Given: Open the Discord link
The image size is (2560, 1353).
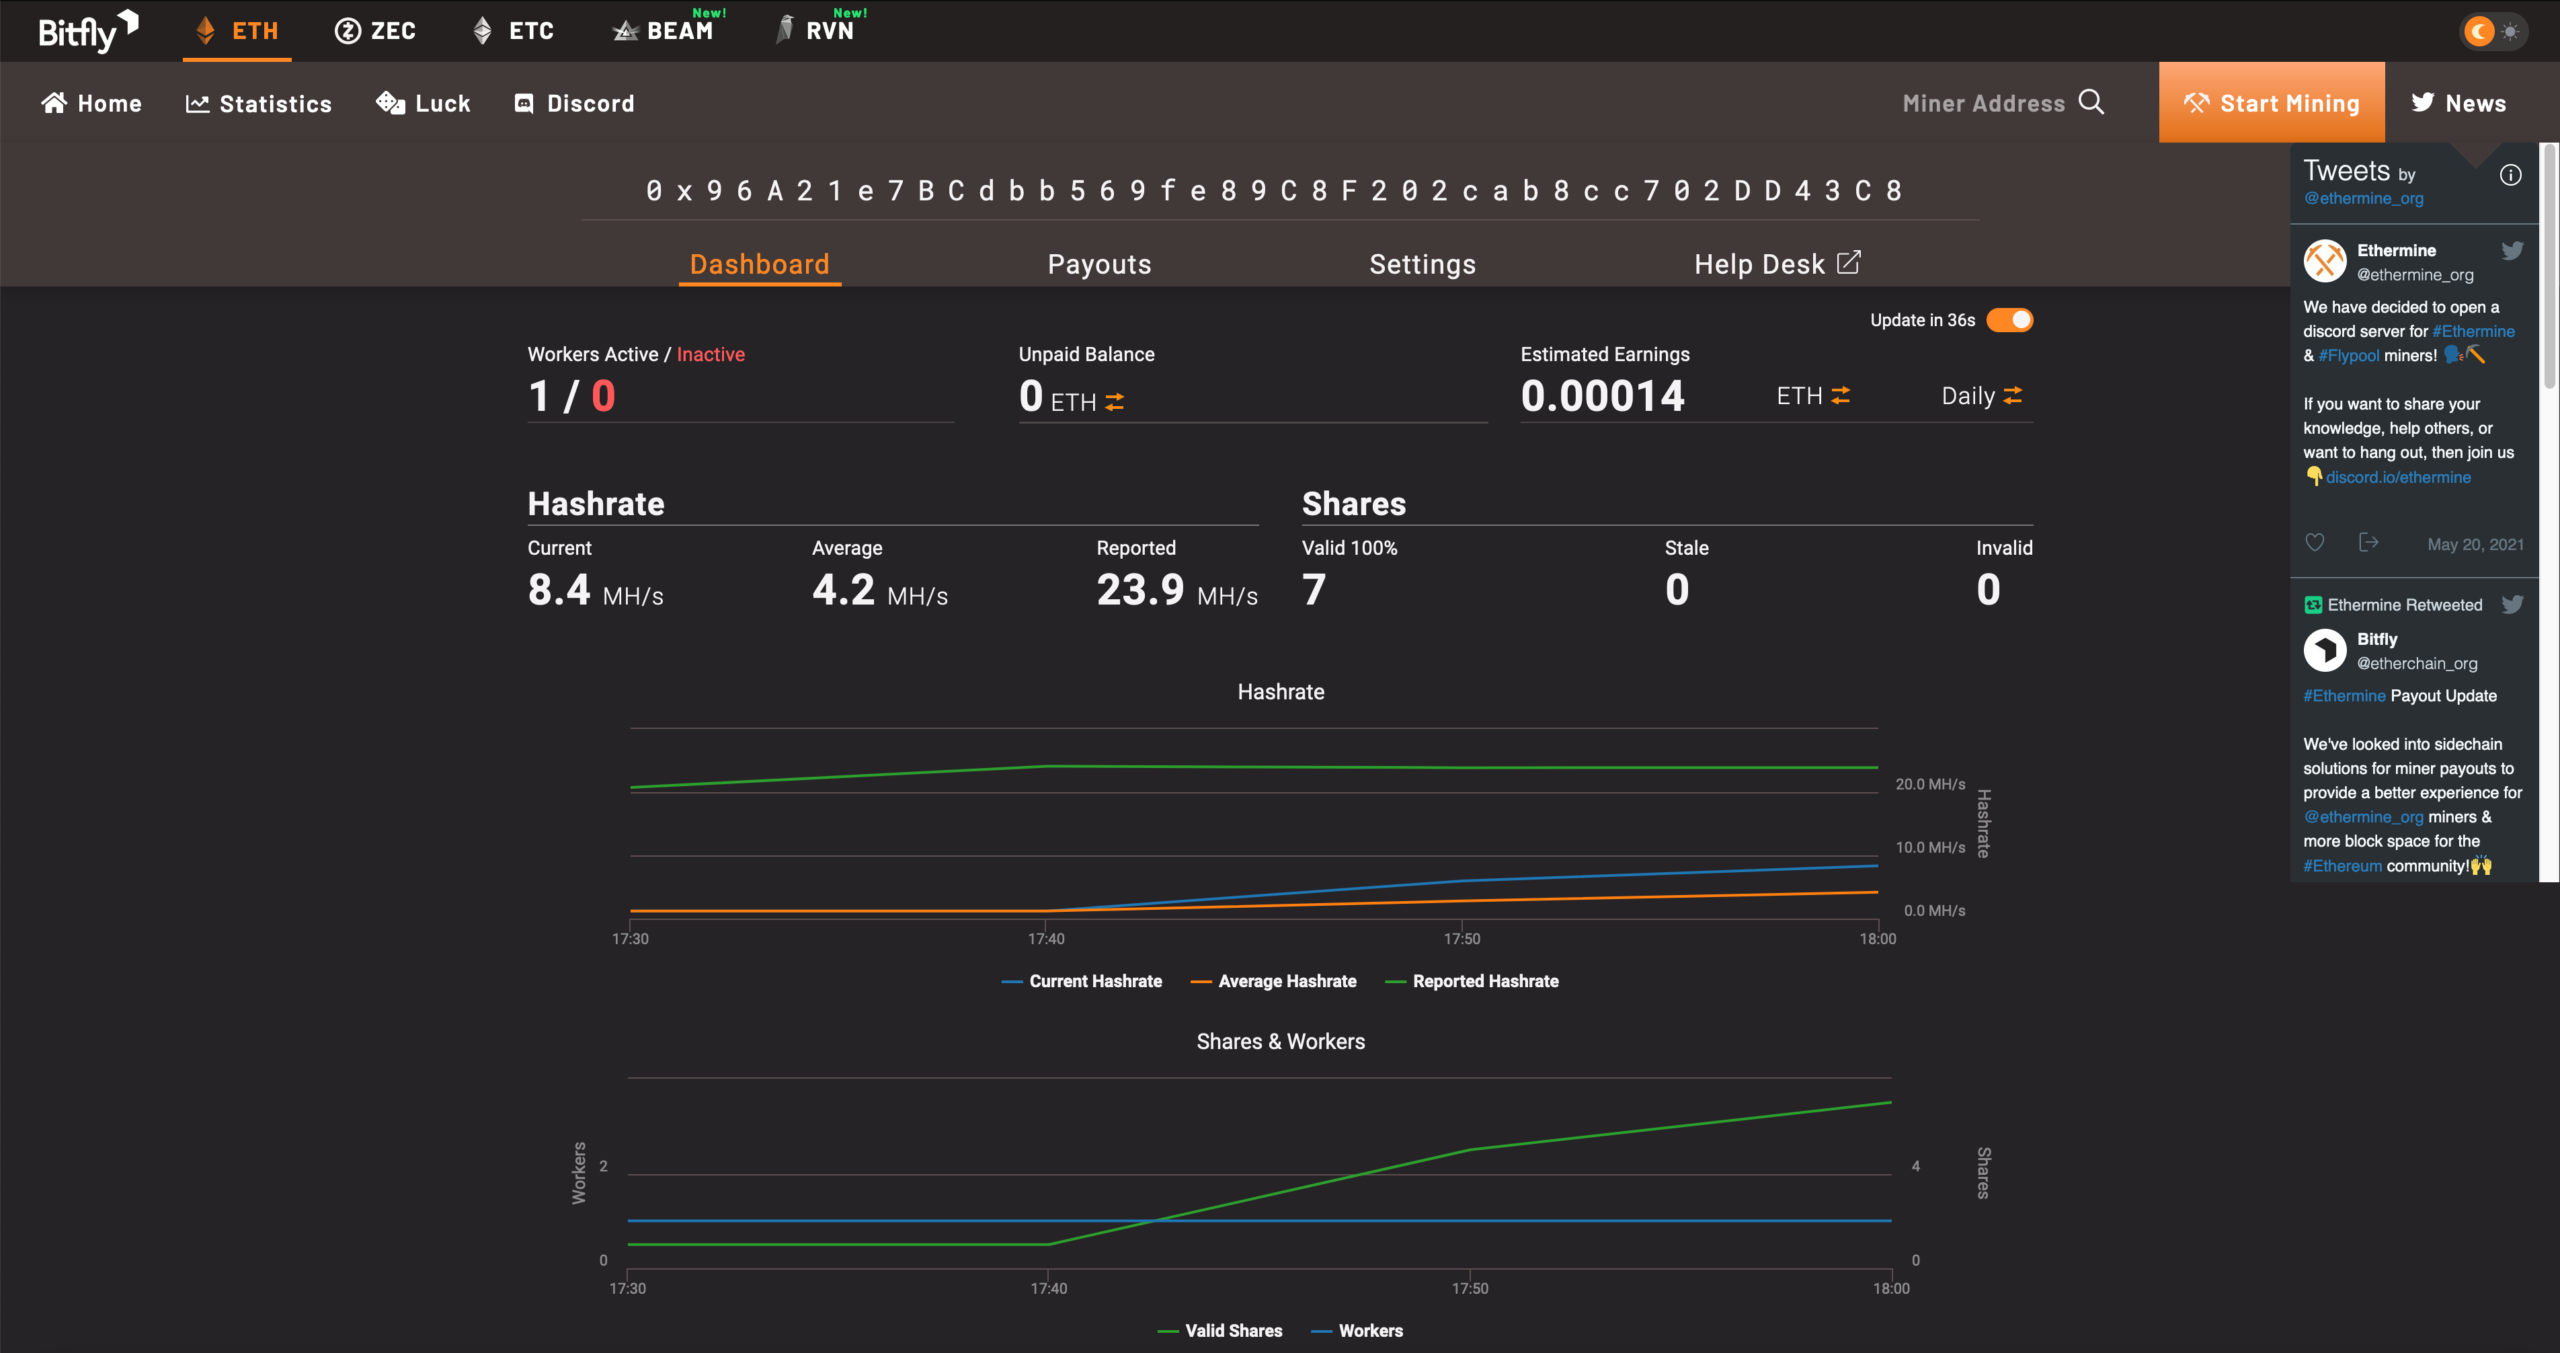Looking at the screenshot, I should [x=574, y=103].
